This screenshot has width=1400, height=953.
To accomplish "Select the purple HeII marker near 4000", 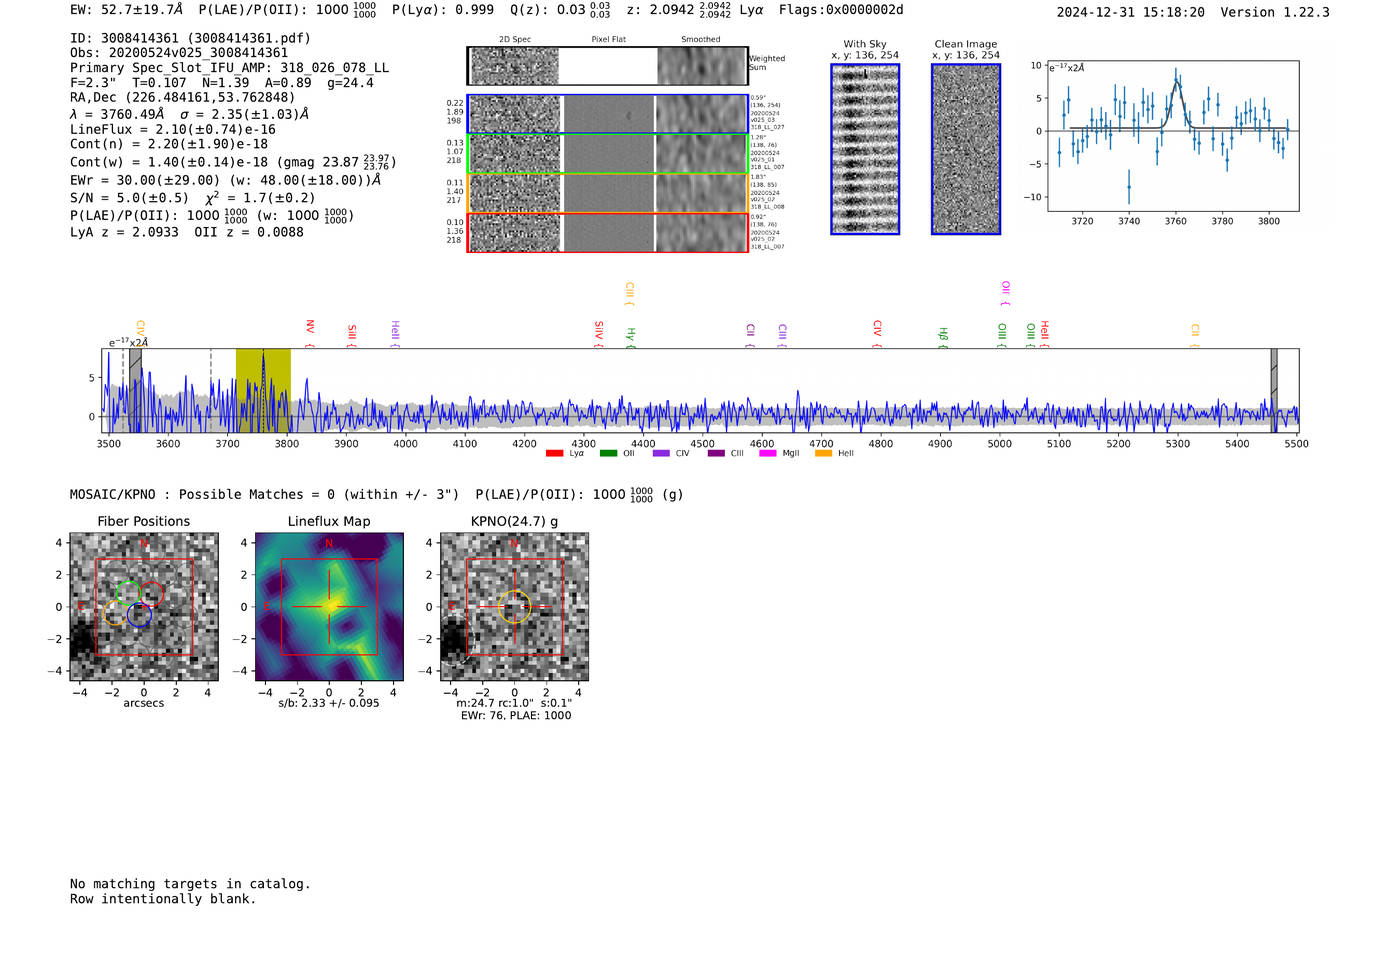I will click(395, 334).
